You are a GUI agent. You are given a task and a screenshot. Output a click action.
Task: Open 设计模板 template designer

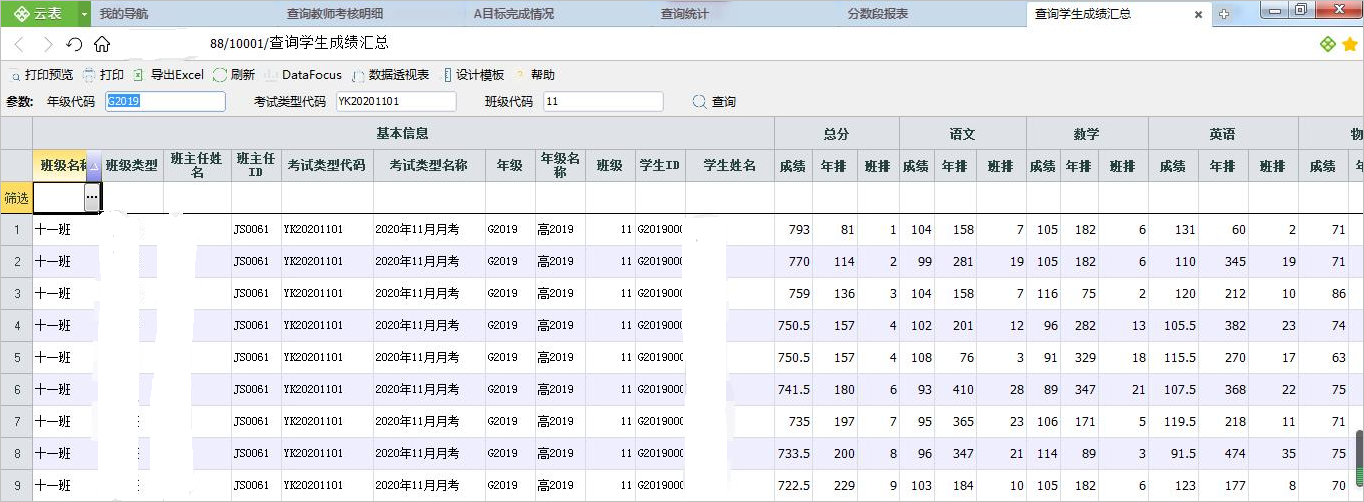(x=473, y=75)
